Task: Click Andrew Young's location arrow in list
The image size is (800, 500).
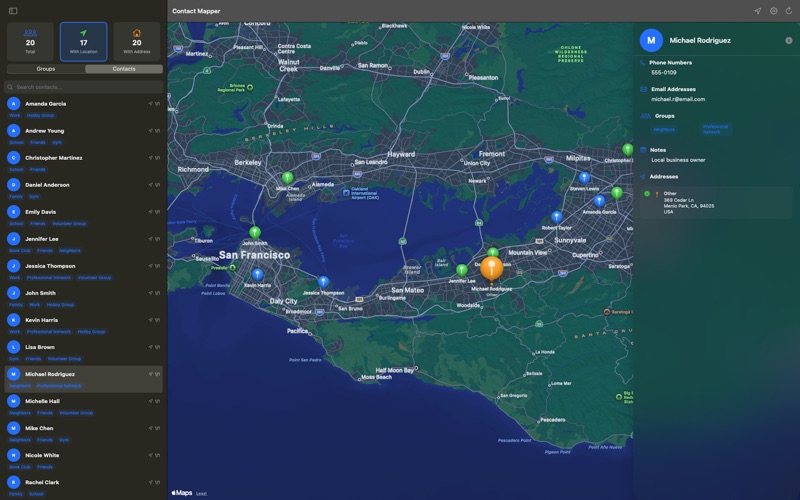Action: click(x=151, y=131)
